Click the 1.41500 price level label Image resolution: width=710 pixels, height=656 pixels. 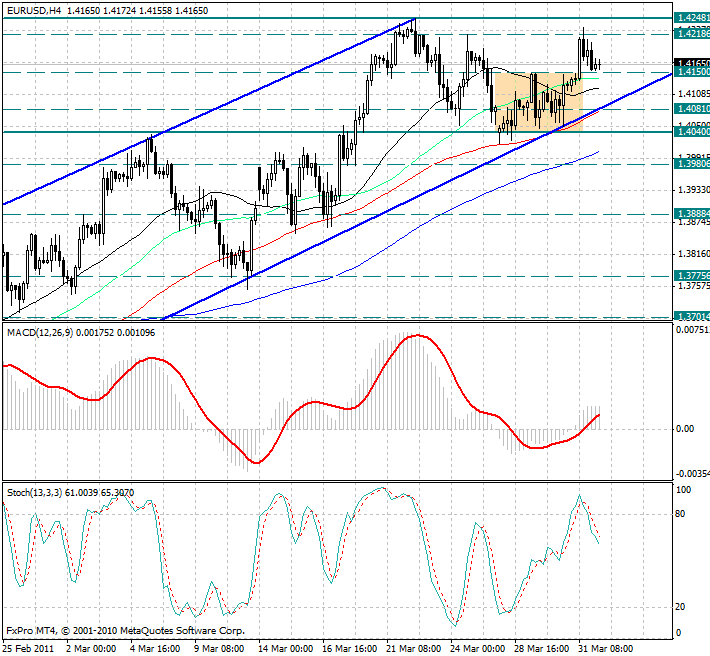pos(692,72)
